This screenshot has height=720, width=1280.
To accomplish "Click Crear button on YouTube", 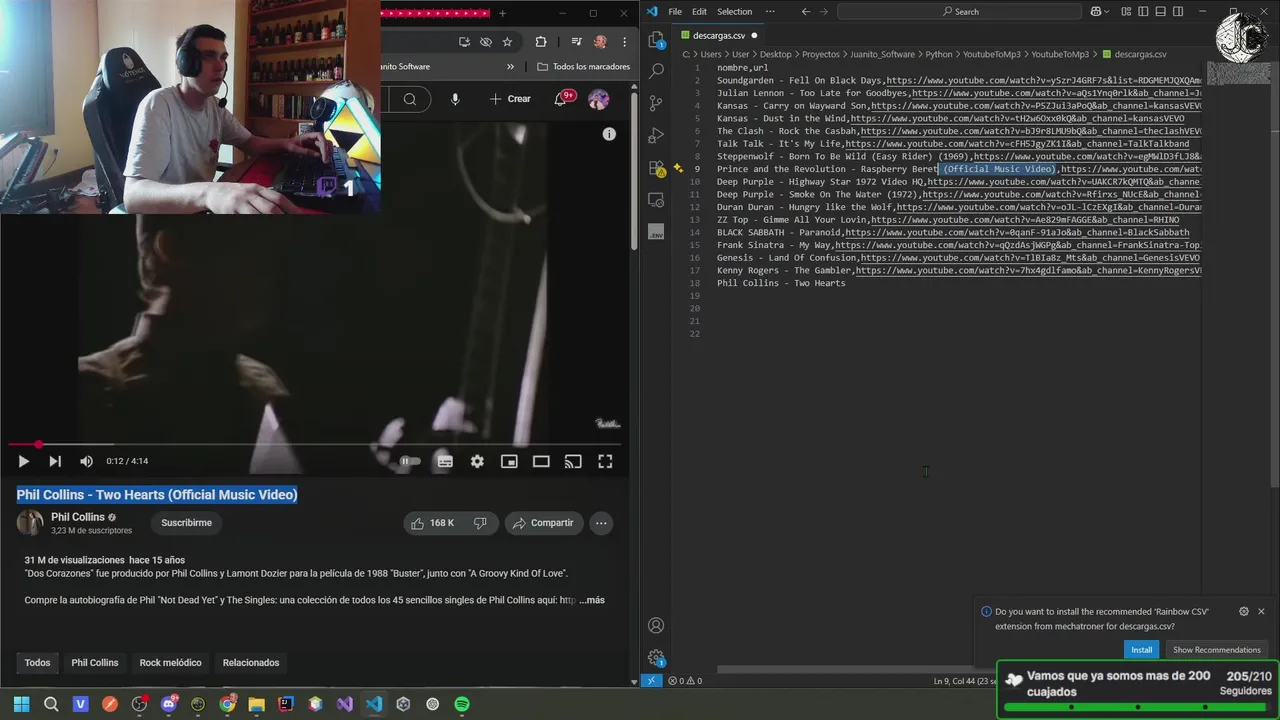I will coord(510,99).
